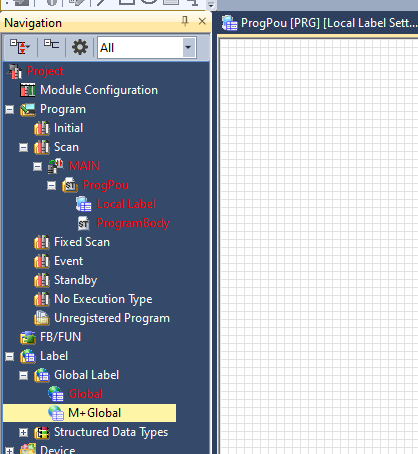Click the FB/FUN folder icon

coord(28,337)
